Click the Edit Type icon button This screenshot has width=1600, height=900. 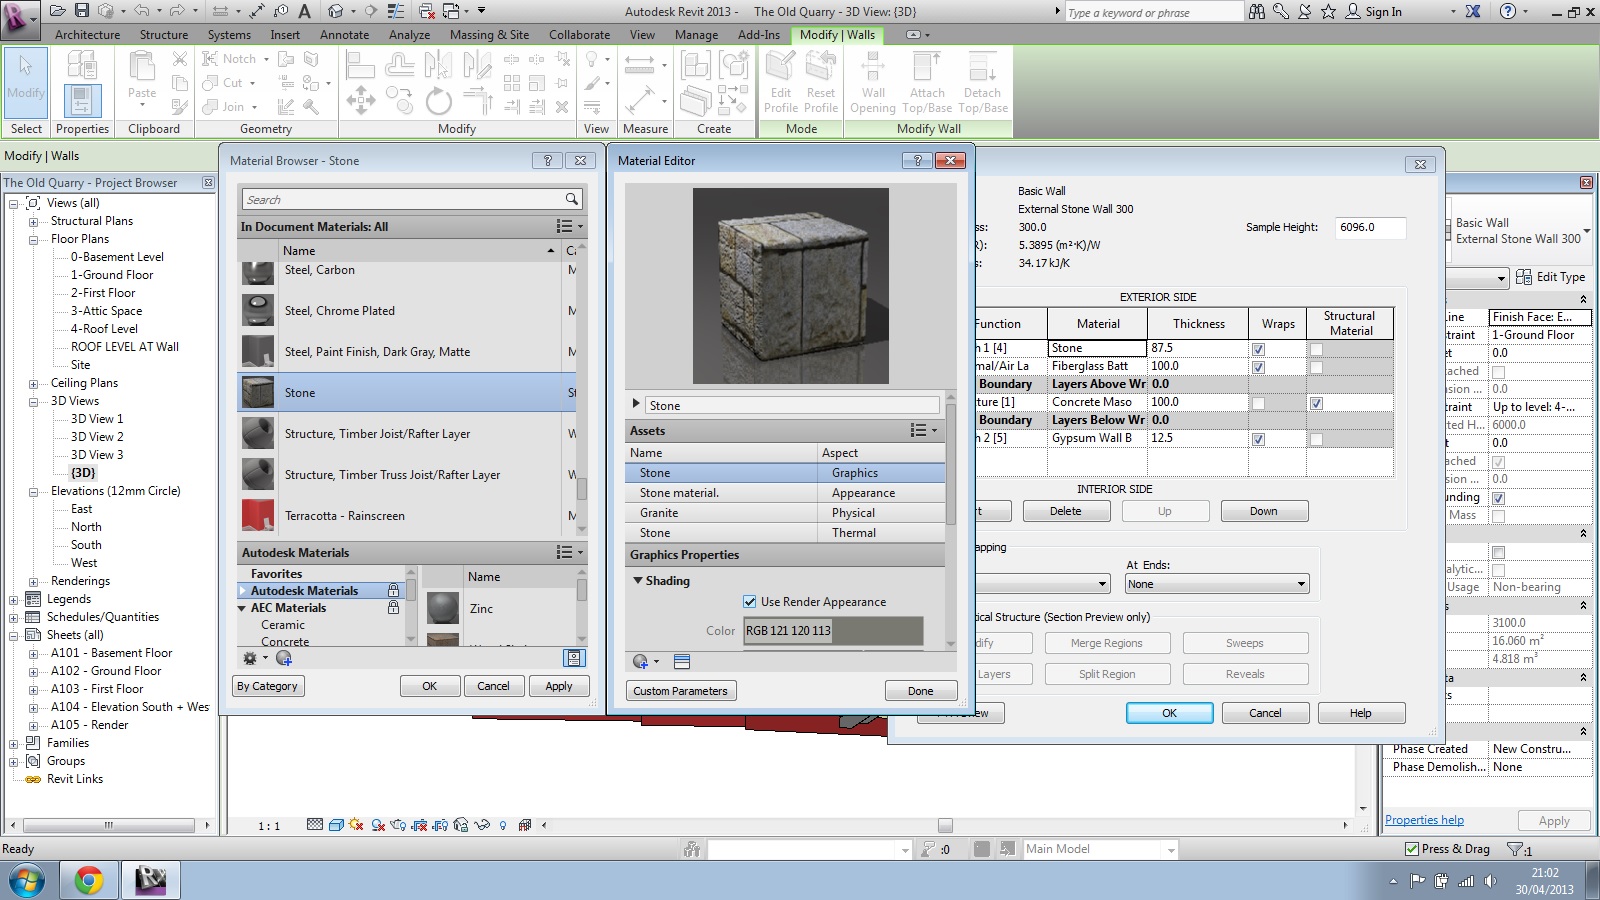(1523, 277)
